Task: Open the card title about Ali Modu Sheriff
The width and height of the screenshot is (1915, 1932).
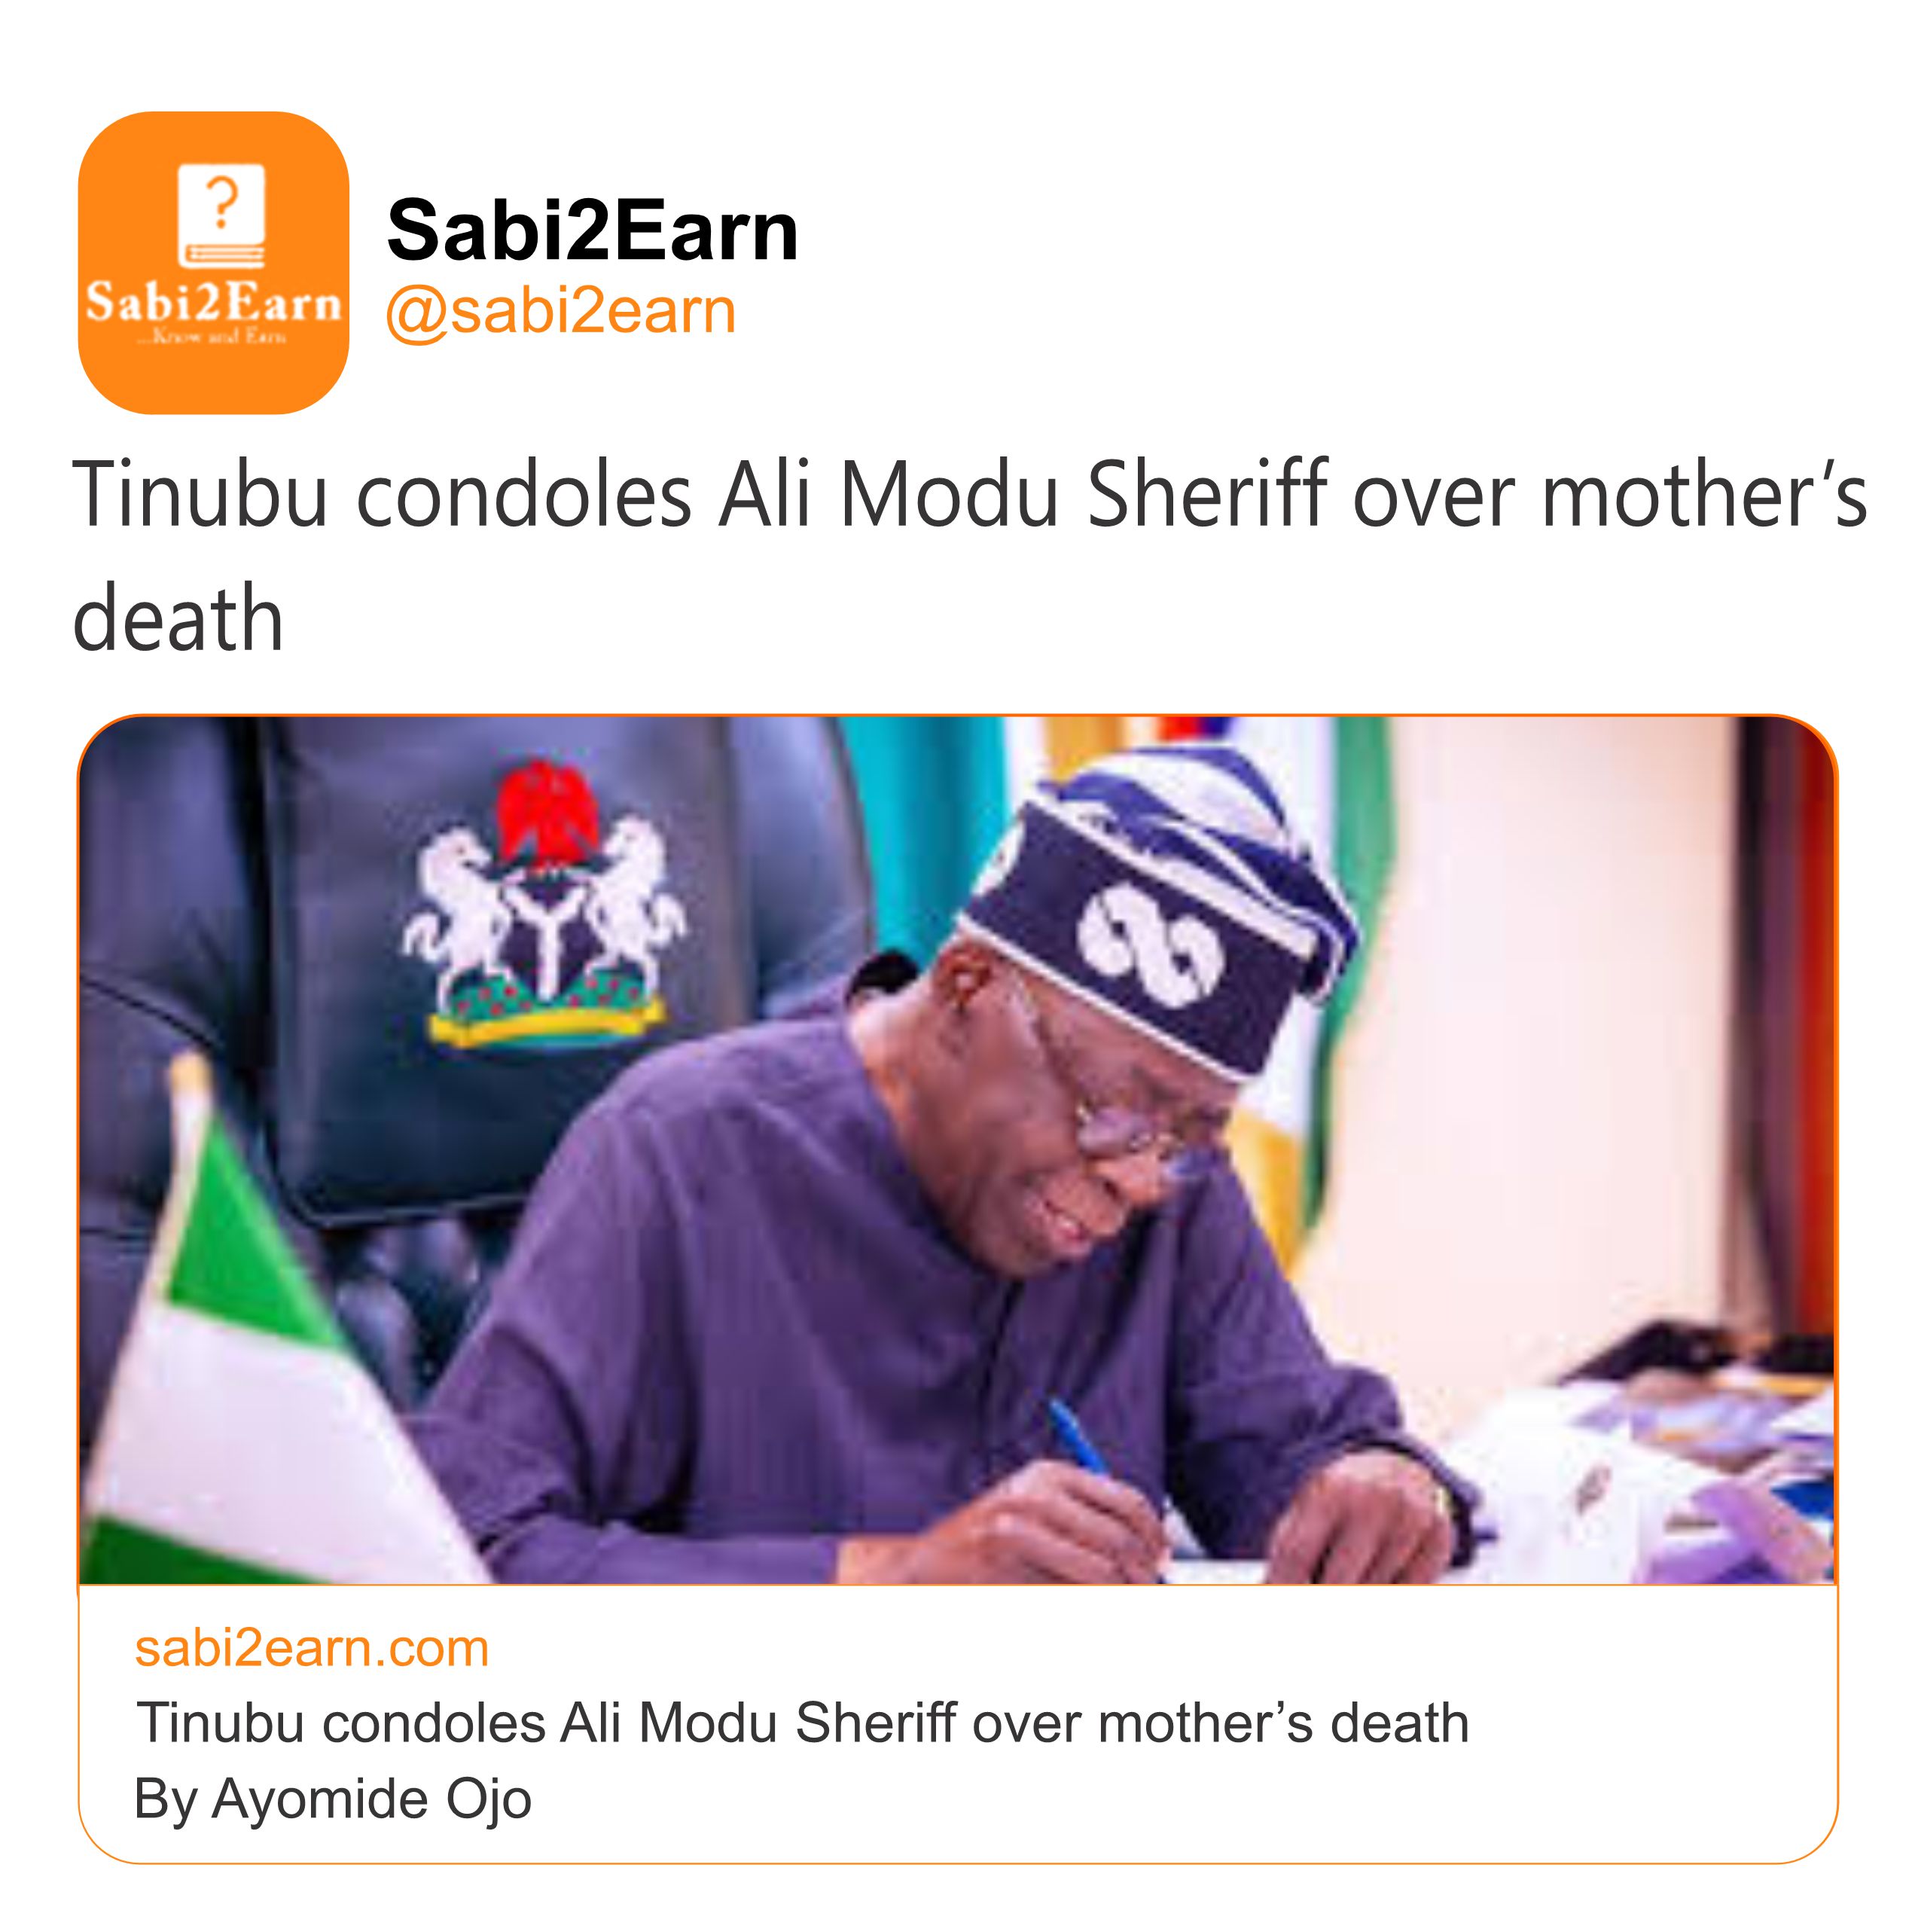Action: 802,1722
